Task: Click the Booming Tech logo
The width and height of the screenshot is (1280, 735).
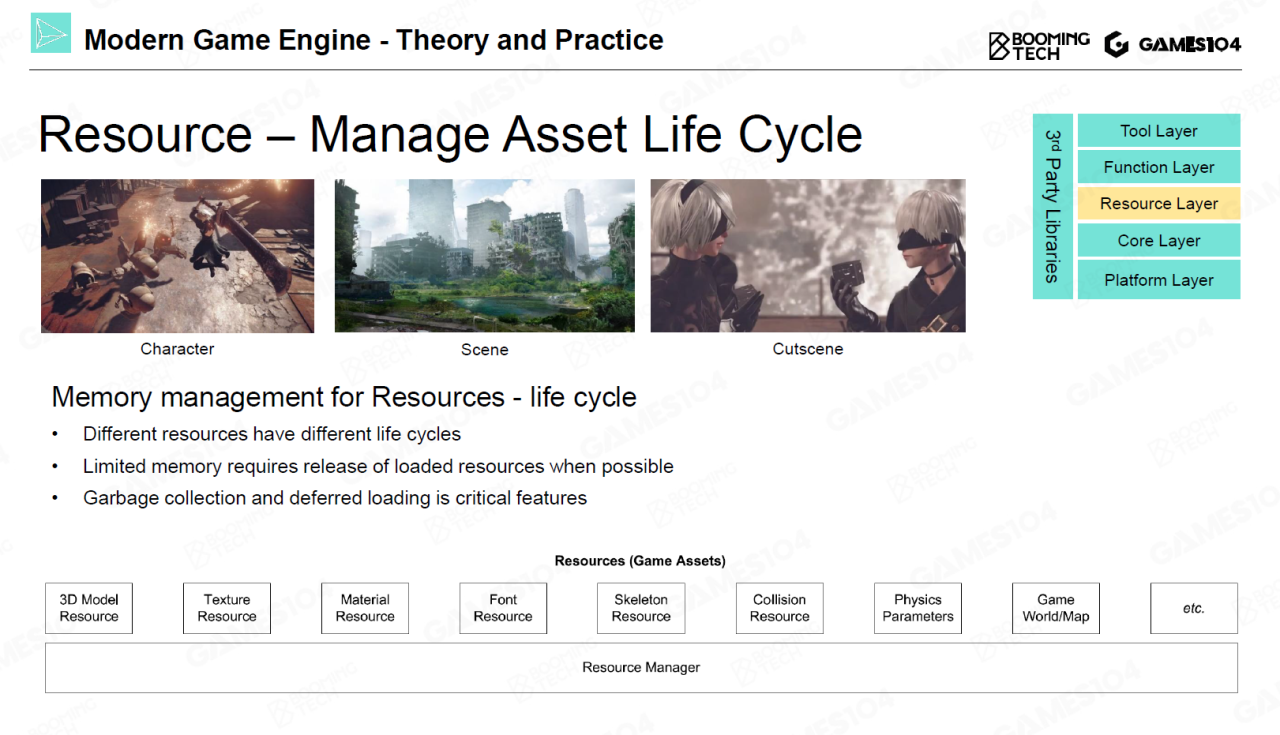Action: (1039, 45)
